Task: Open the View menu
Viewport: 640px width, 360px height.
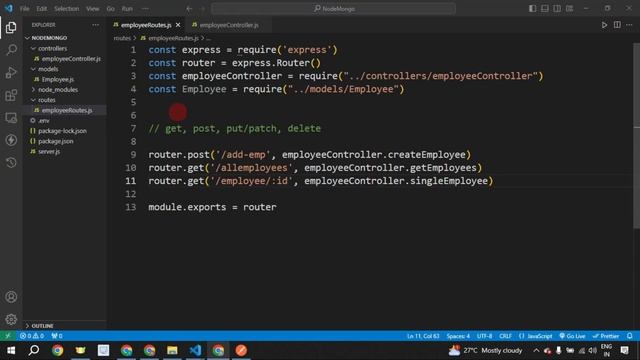Action: click(93, 9)
